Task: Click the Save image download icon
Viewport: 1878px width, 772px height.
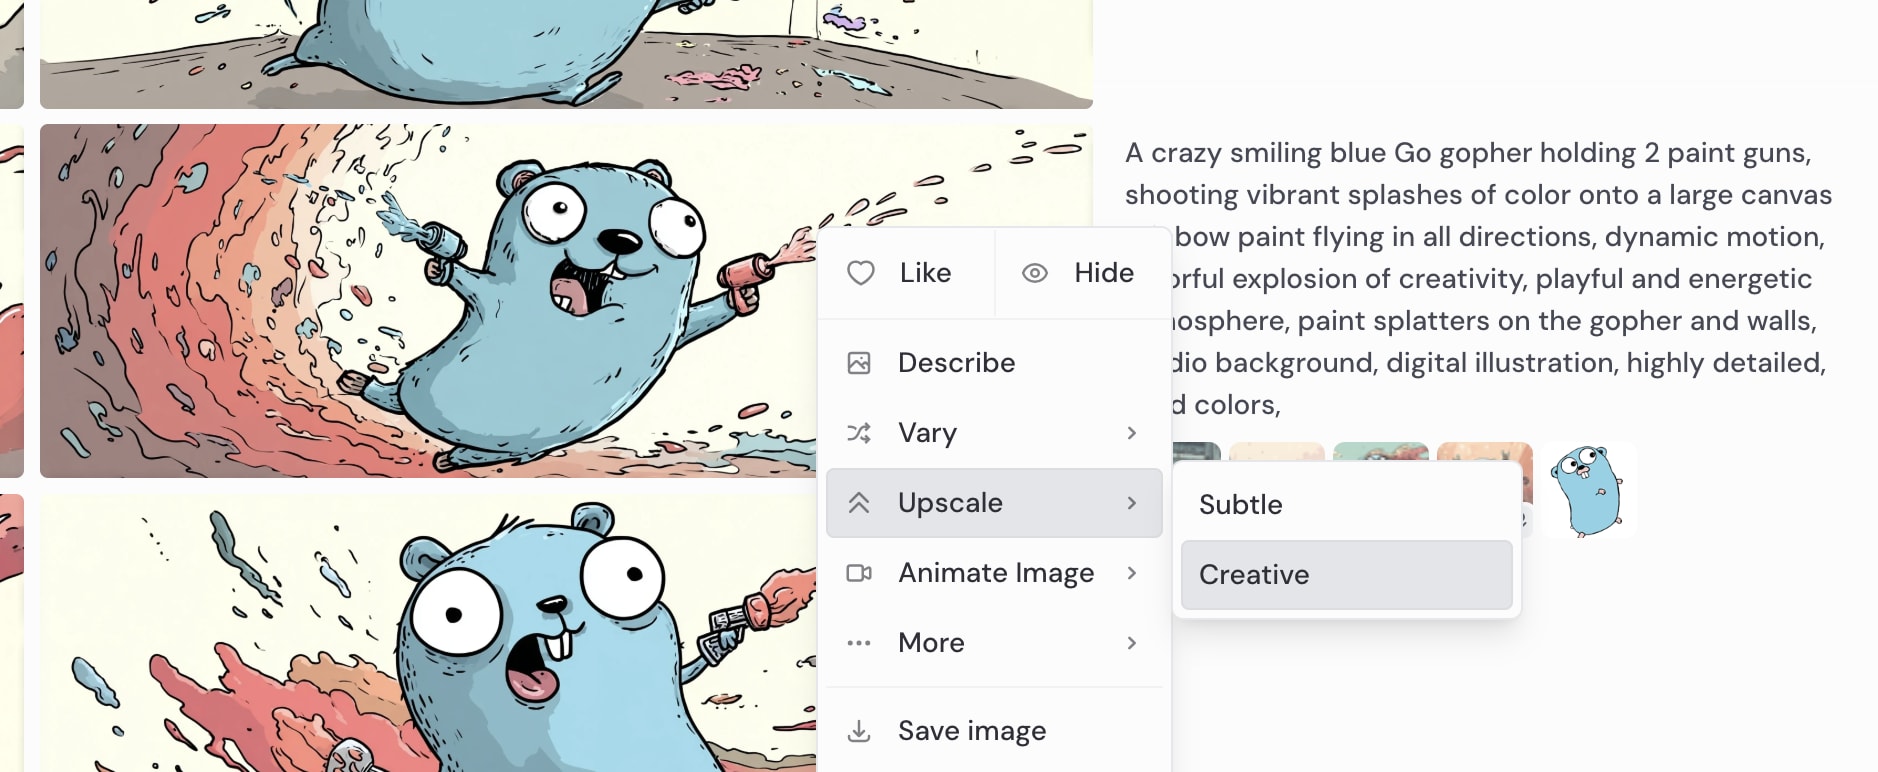Action: pos(859,731)
